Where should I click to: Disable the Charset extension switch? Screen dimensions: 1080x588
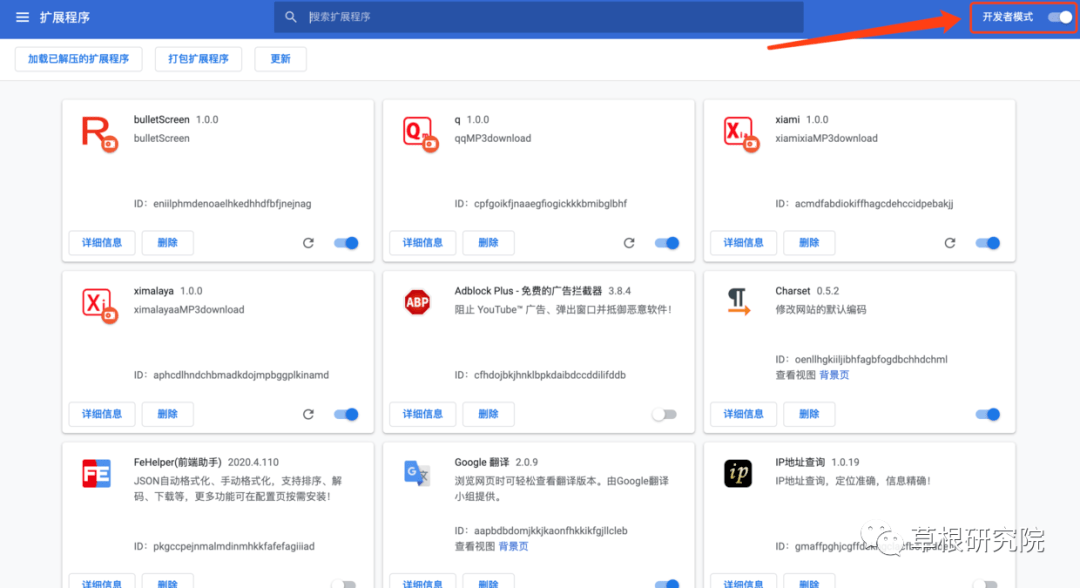click(x=988, y=414)
